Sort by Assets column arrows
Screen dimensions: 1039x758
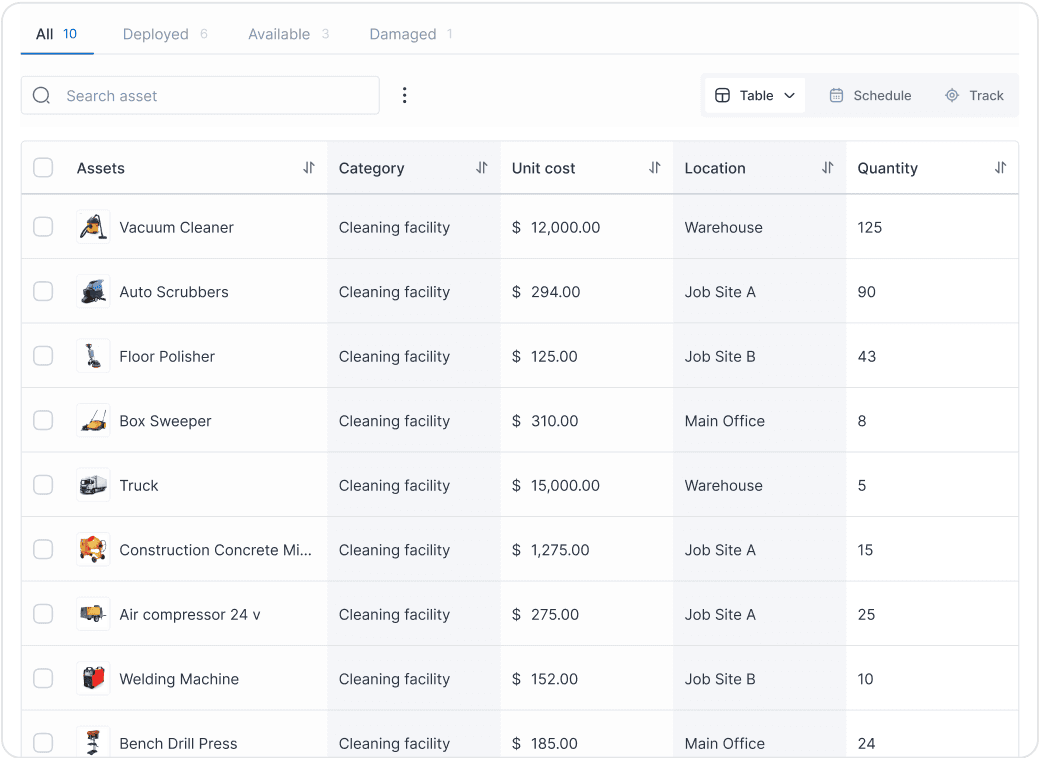point(309,168)
